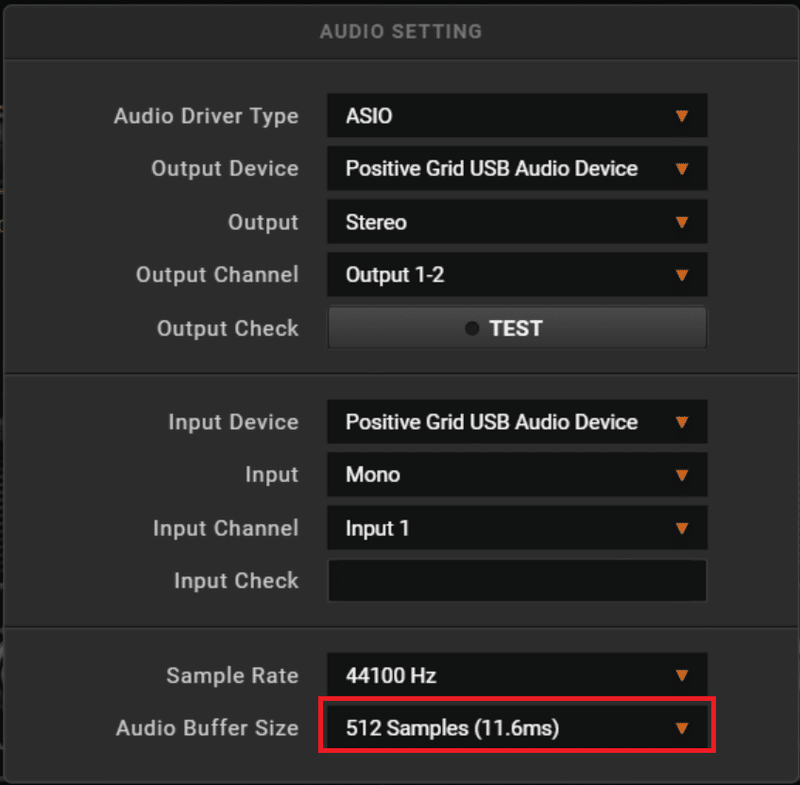Start the output TEST button
Viewport: 800px width, 785px height.
[517, 328]
